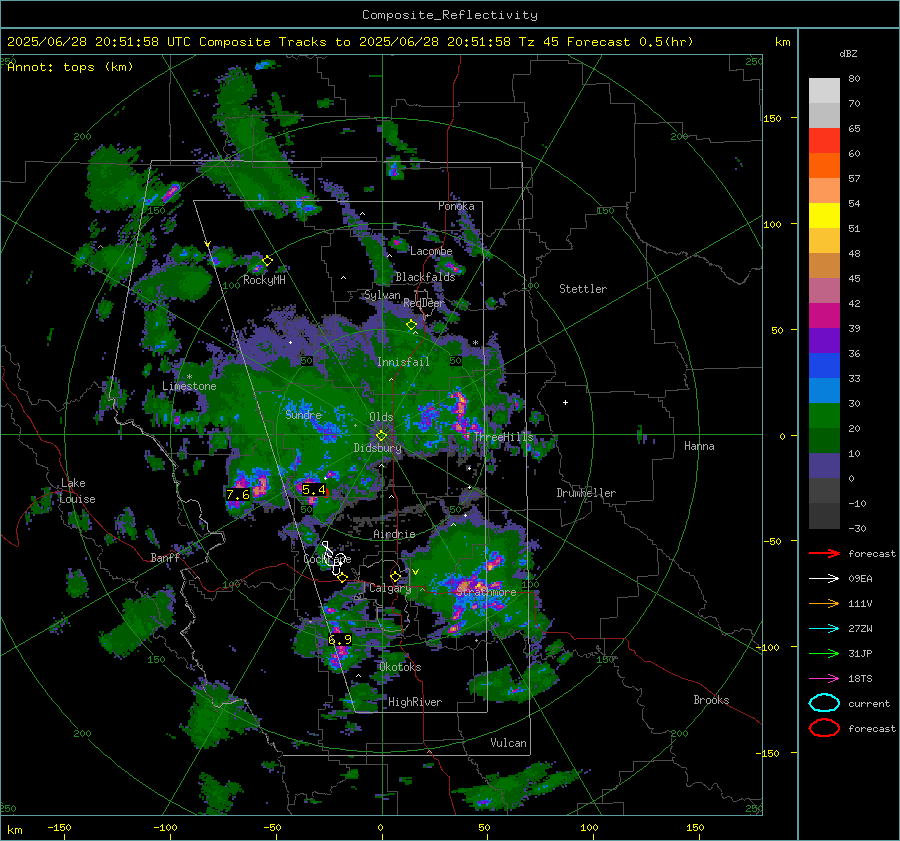
Task: Click the dBZ legend heading
Action: 848,54
